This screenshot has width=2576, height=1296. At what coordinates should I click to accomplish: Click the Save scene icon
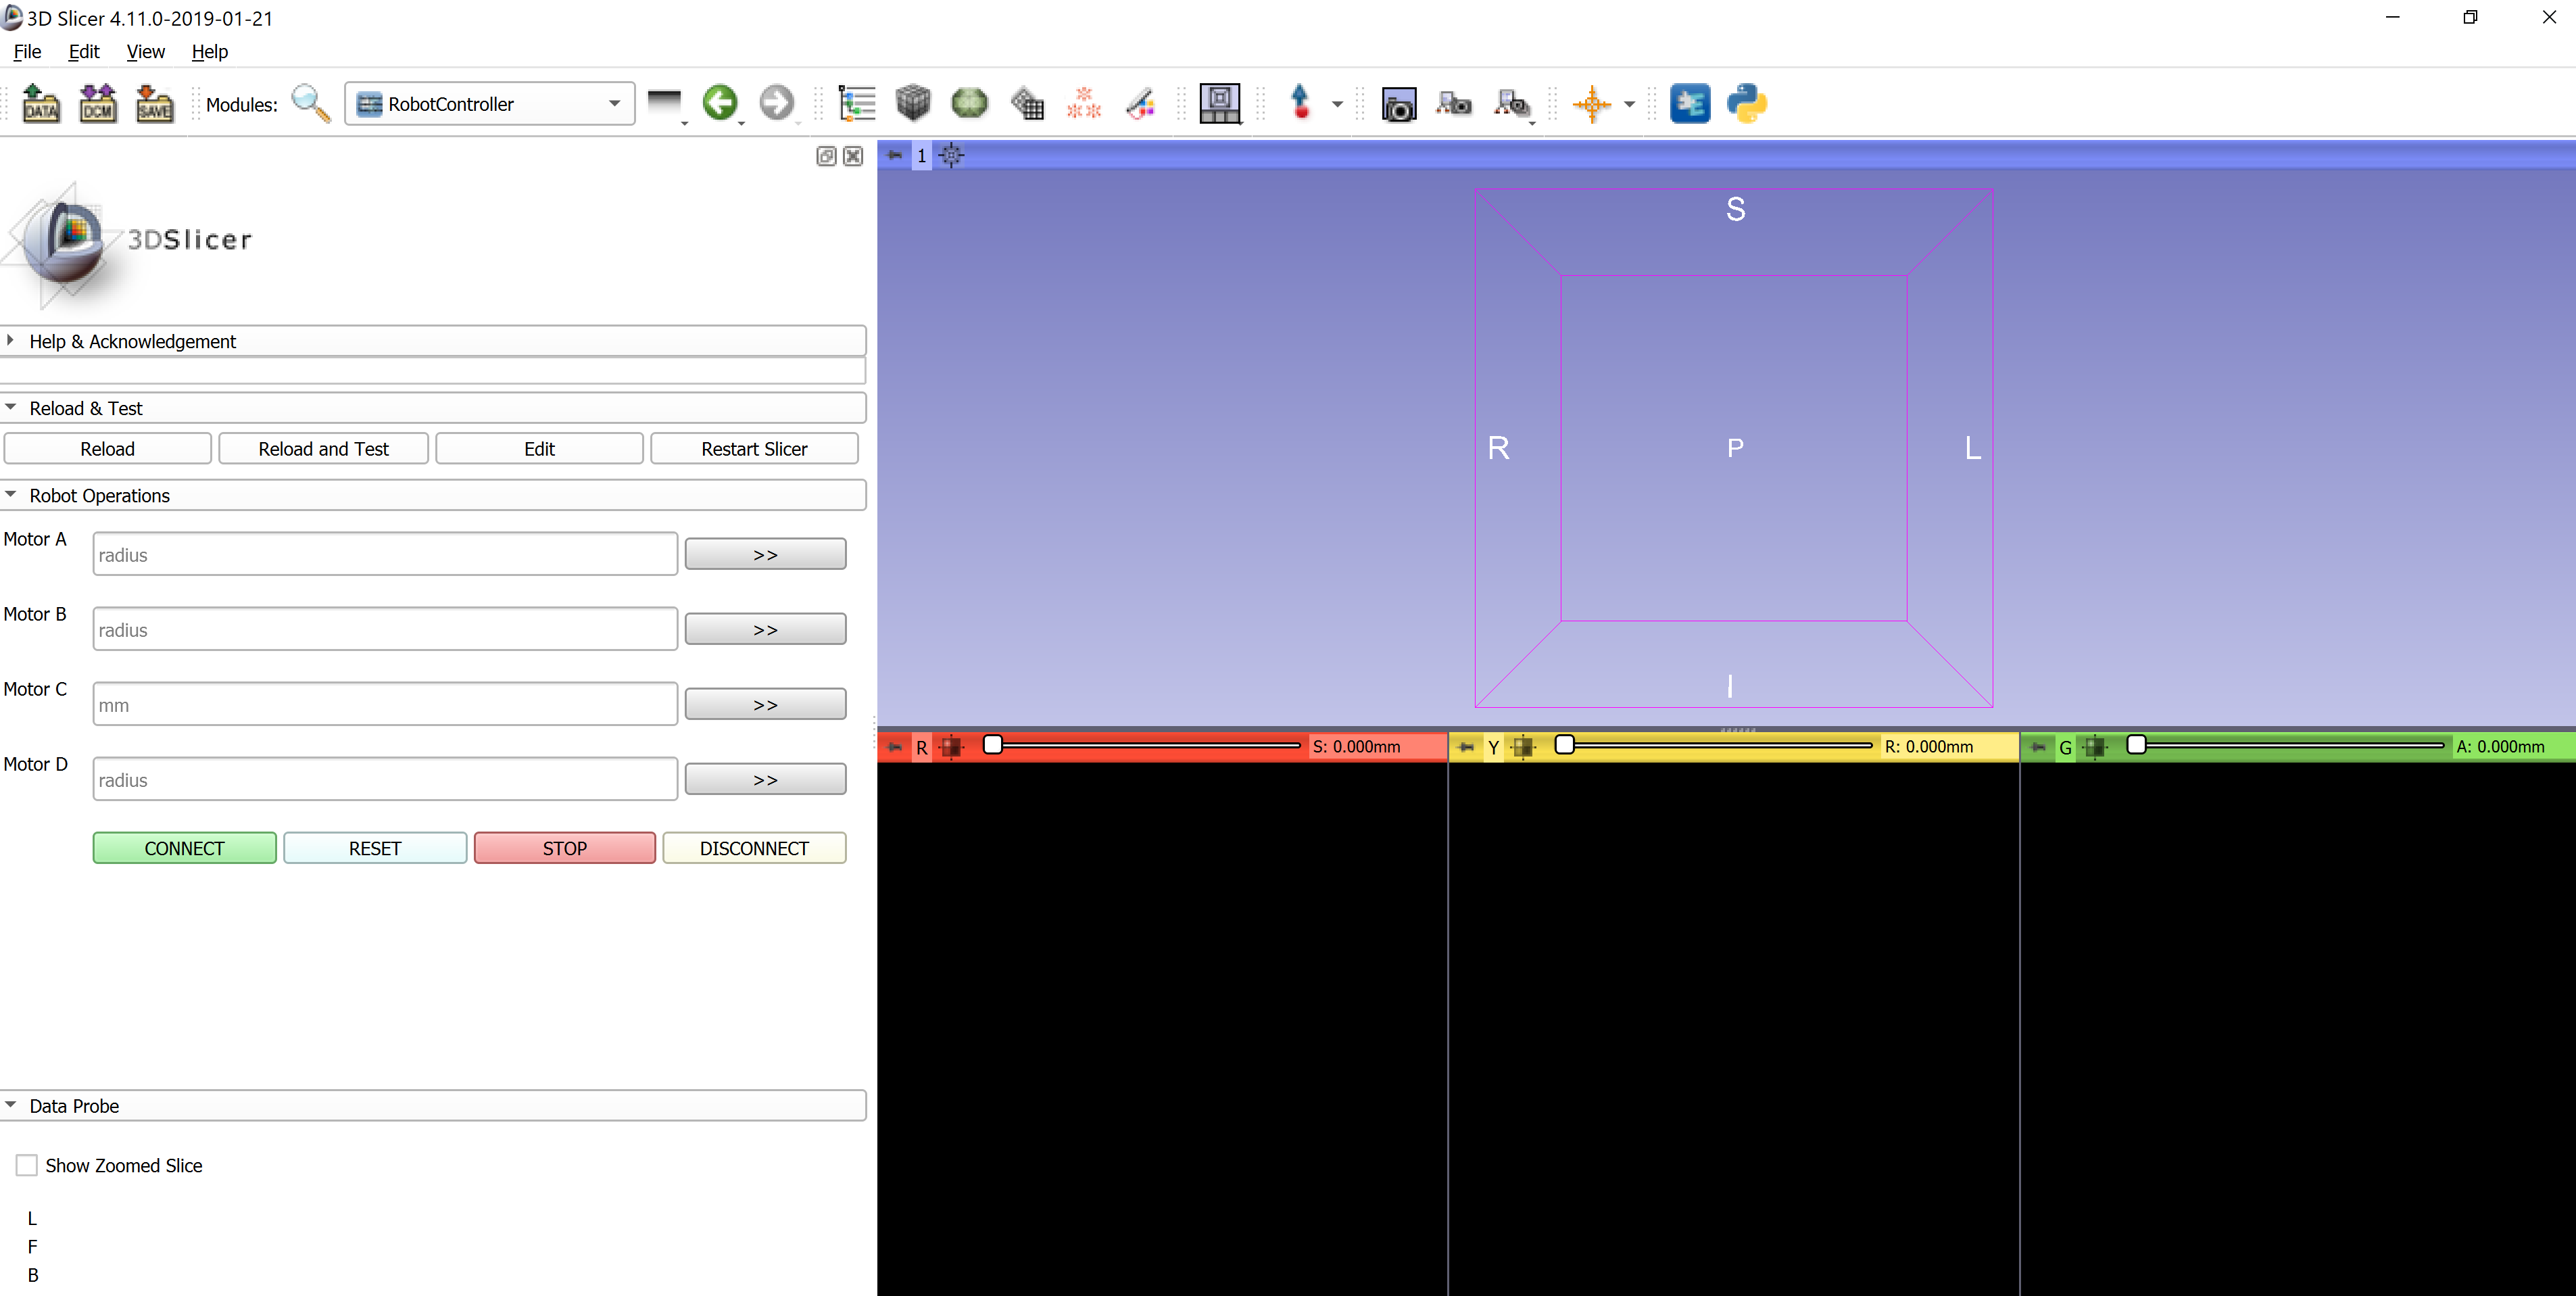(154, 103)
